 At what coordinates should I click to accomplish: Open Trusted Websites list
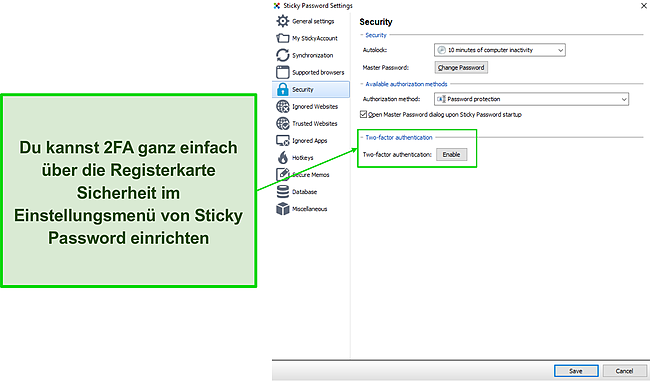315,124
